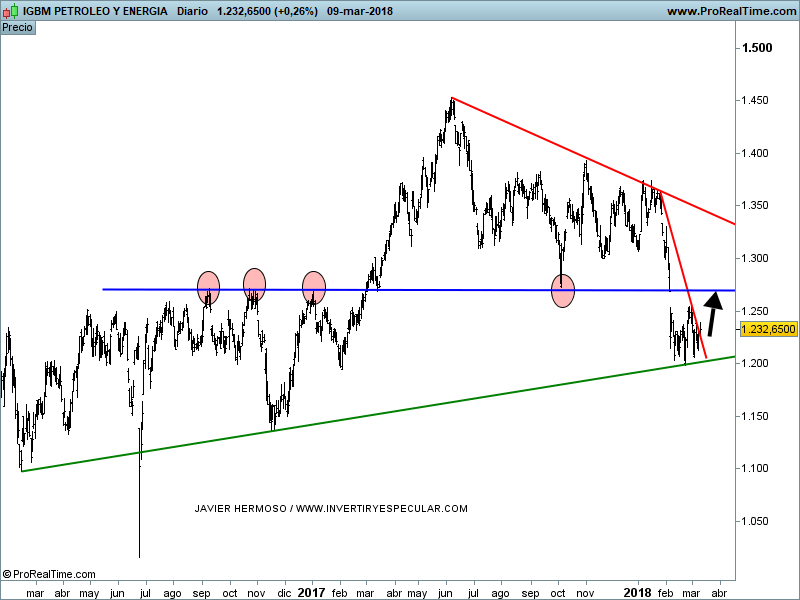800x600 pixels.
Task: Click the third pink circle marker
Action: click(x=314, y=288)
